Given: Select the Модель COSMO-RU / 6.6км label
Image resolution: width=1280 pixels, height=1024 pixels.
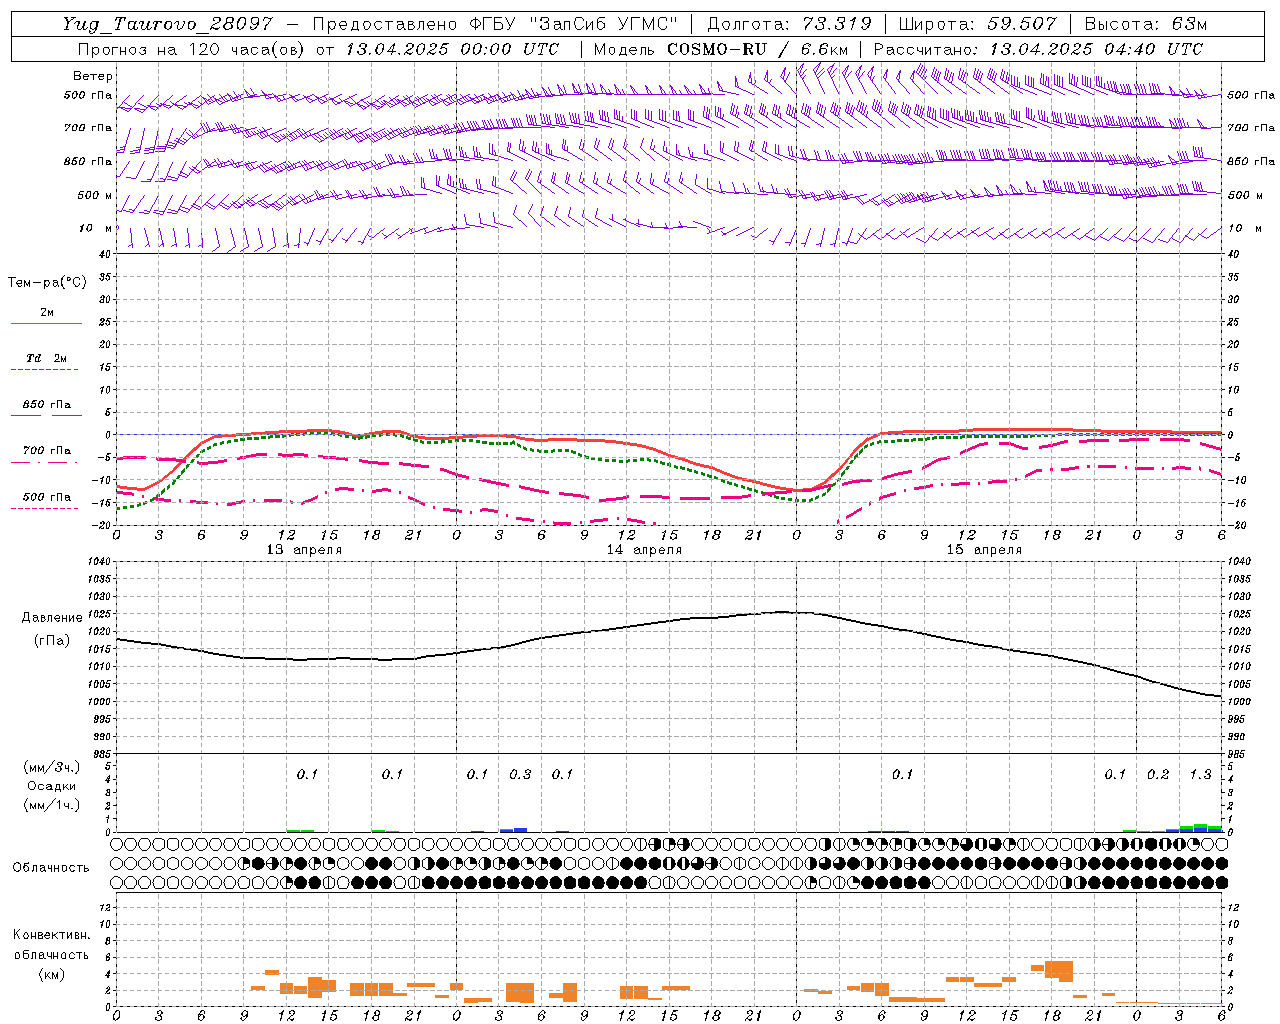Looking at the screenshot, I should (x=721, y=49).
